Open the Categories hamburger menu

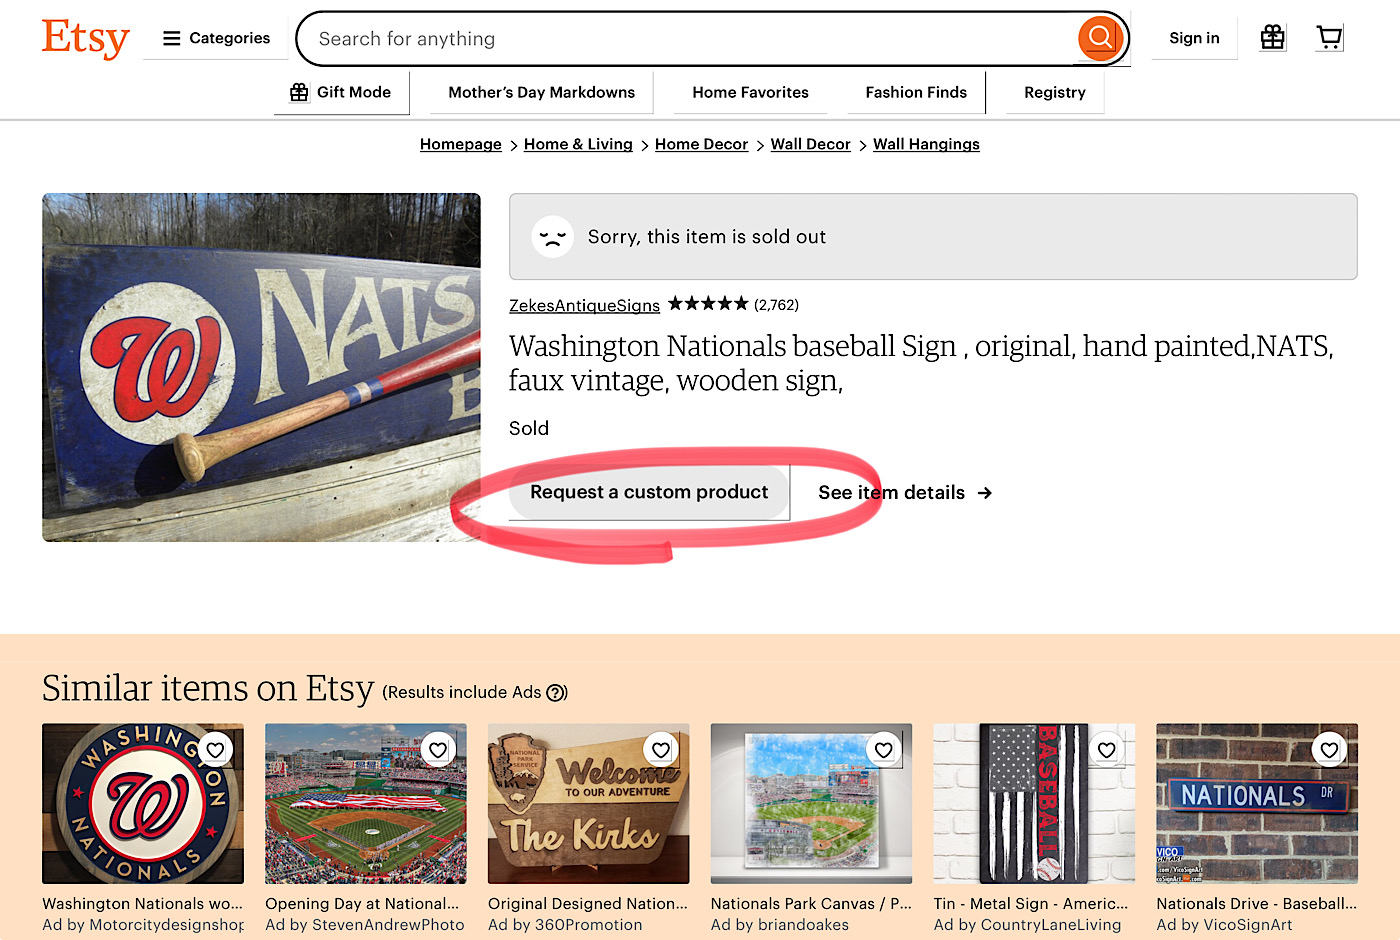click(216, 38)
